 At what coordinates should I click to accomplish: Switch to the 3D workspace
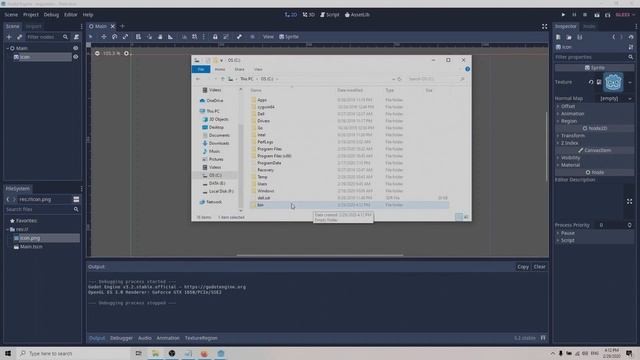tap(309, 15)
